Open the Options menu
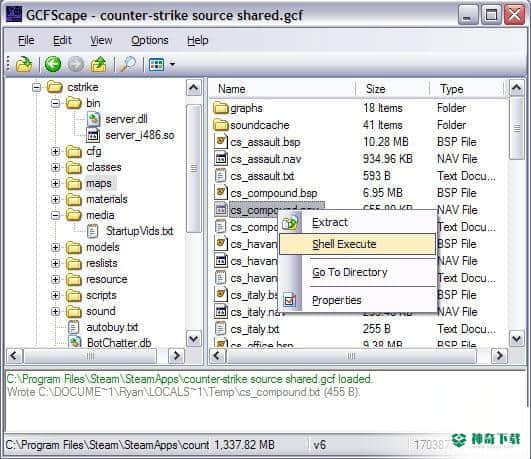Screen dimensions: 531x459 (150, 40)
